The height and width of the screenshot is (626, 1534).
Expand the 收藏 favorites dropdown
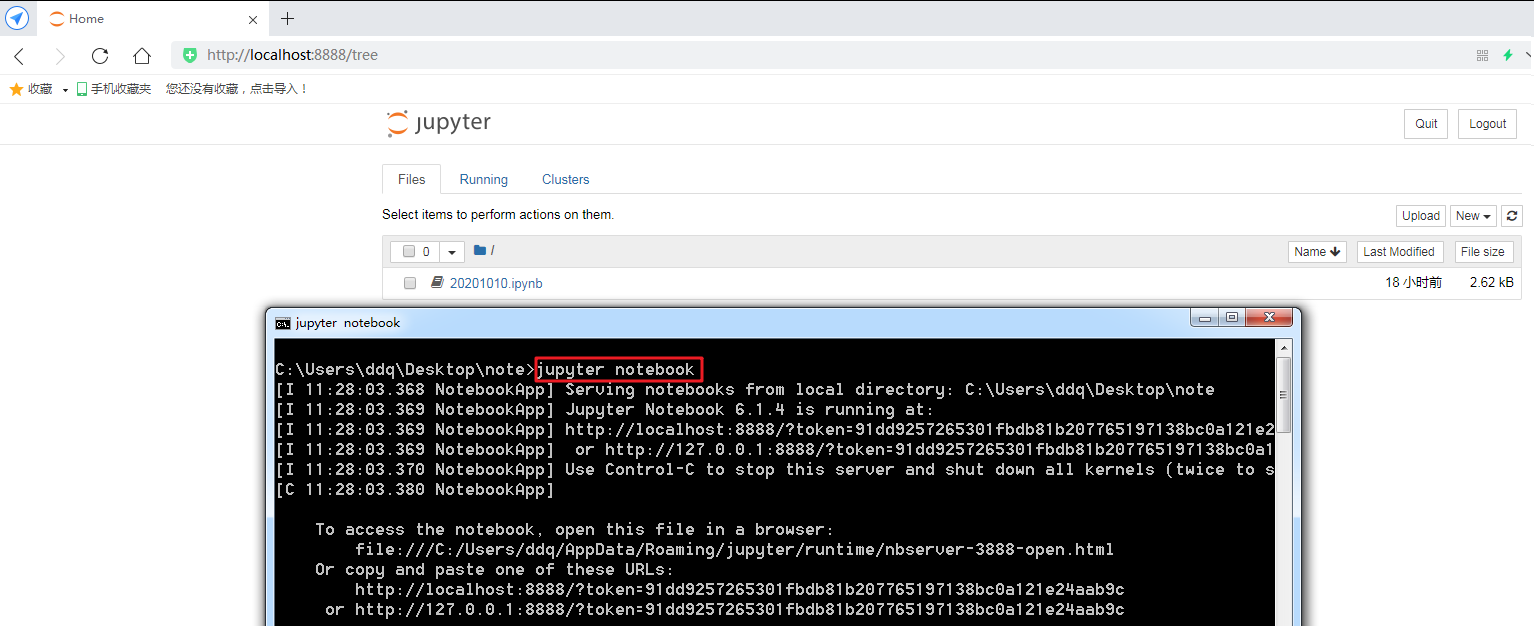tap(64, 88)
